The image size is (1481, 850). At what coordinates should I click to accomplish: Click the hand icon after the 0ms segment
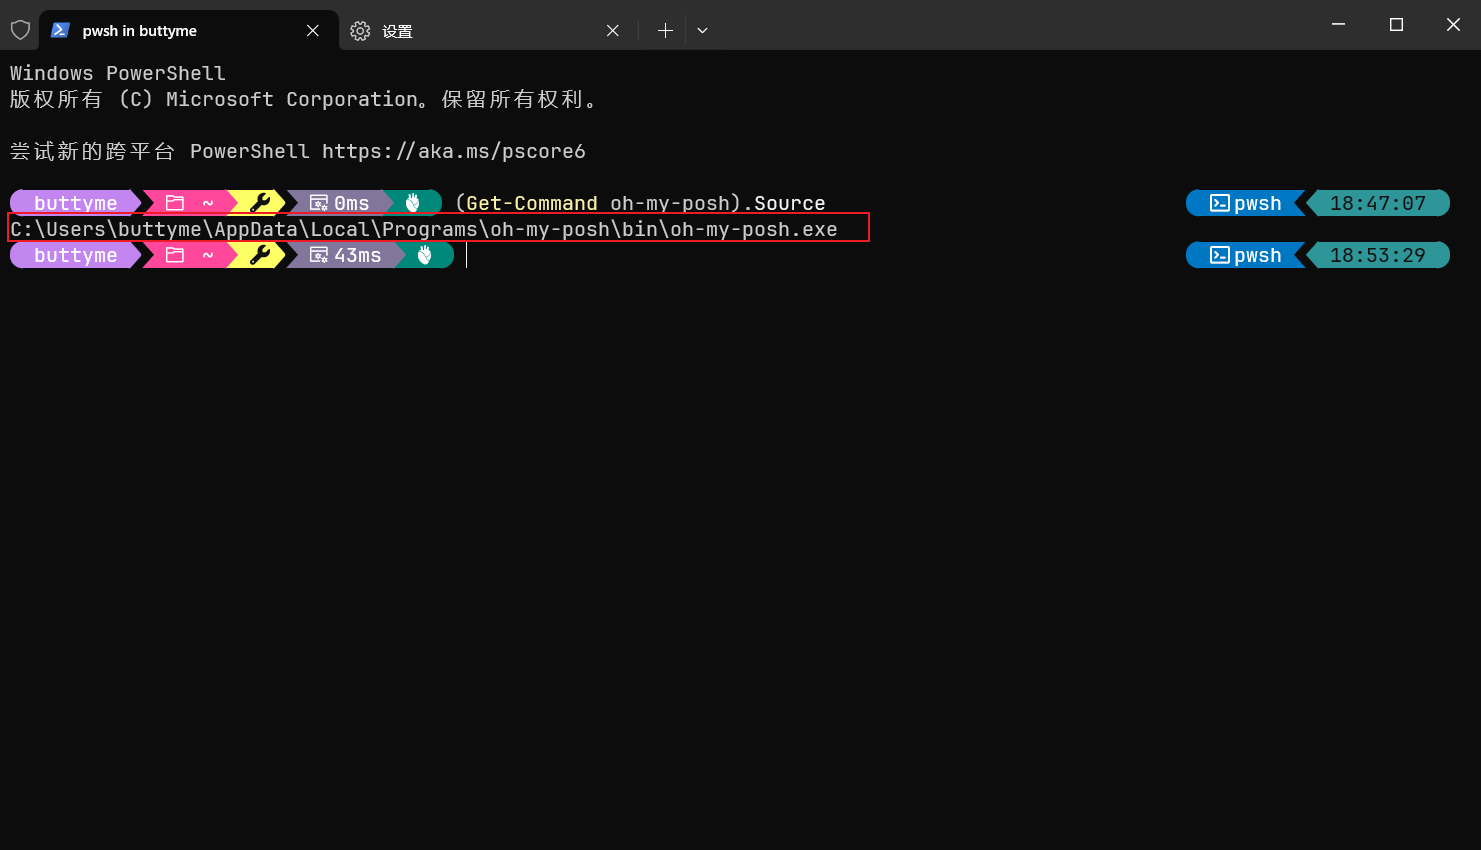click(x=413, y=203)
